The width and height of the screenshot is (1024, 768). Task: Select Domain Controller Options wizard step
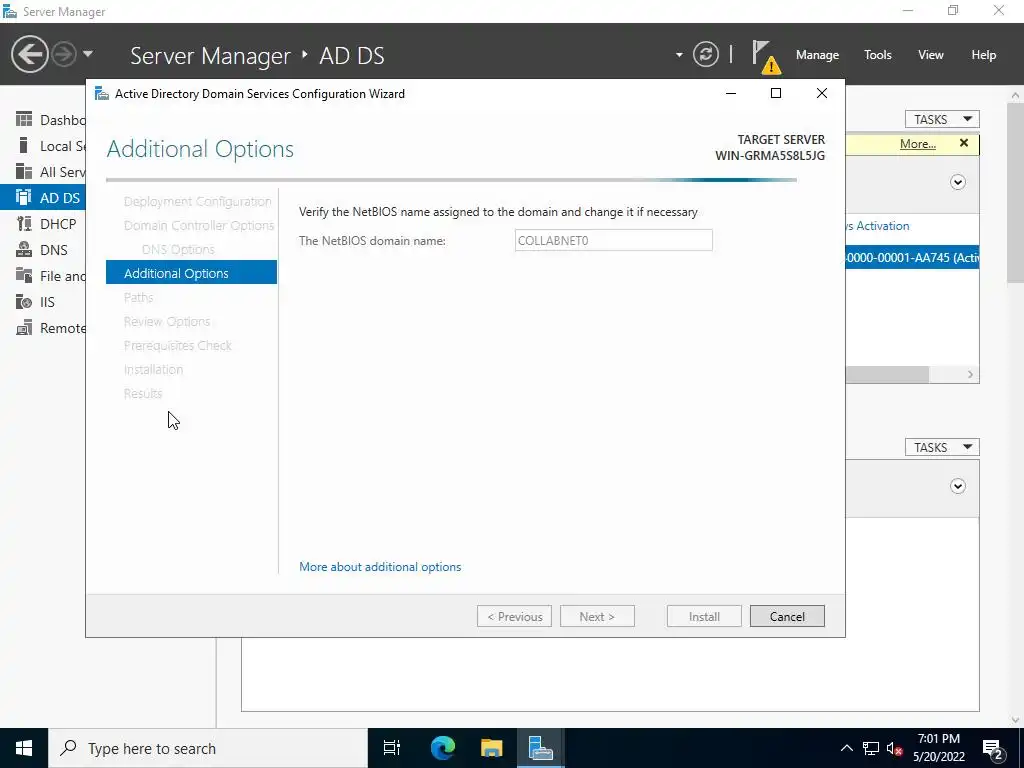[x=199, y=225]
